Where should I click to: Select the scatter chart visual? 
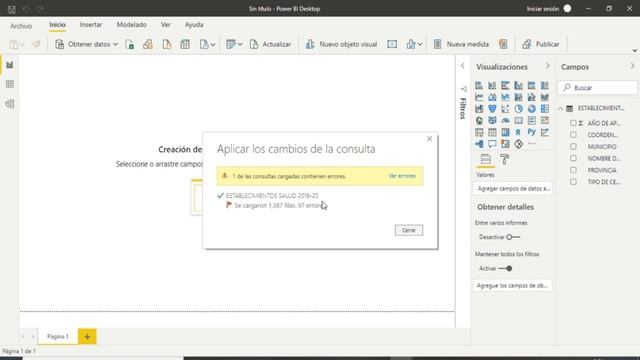(x=505, y=109)
